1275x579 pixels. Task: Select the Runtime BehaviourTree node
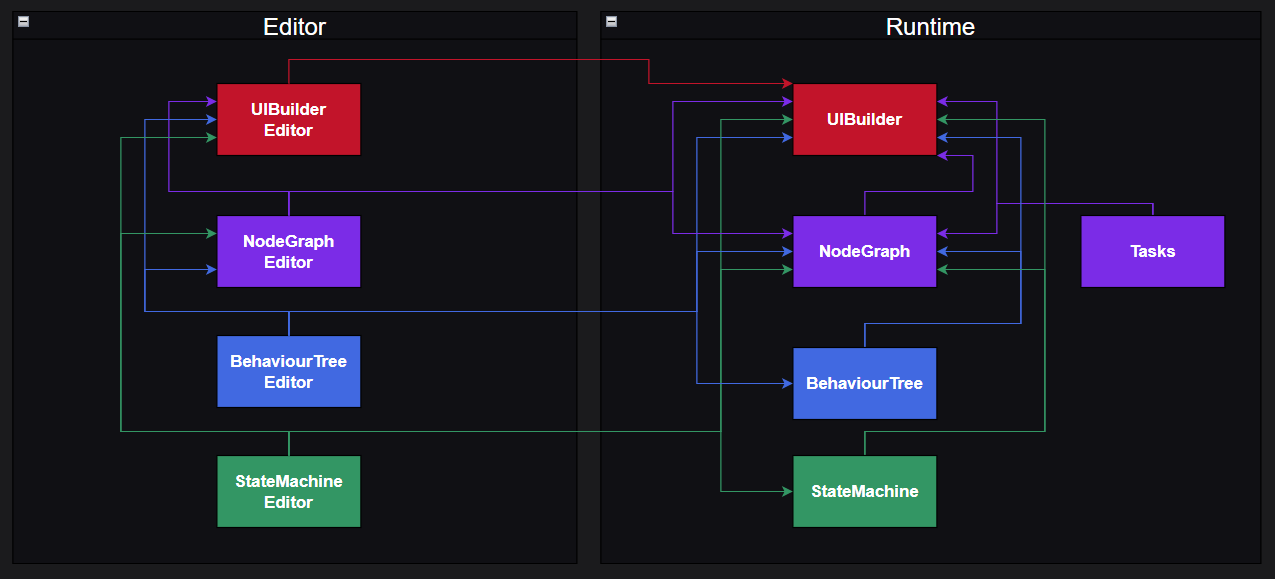[864, 384]
